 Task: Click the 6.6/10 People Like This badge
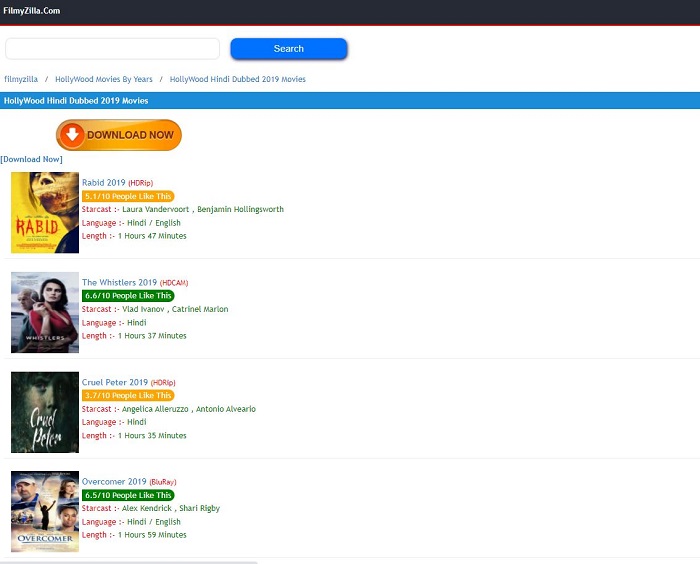(128, 296)
